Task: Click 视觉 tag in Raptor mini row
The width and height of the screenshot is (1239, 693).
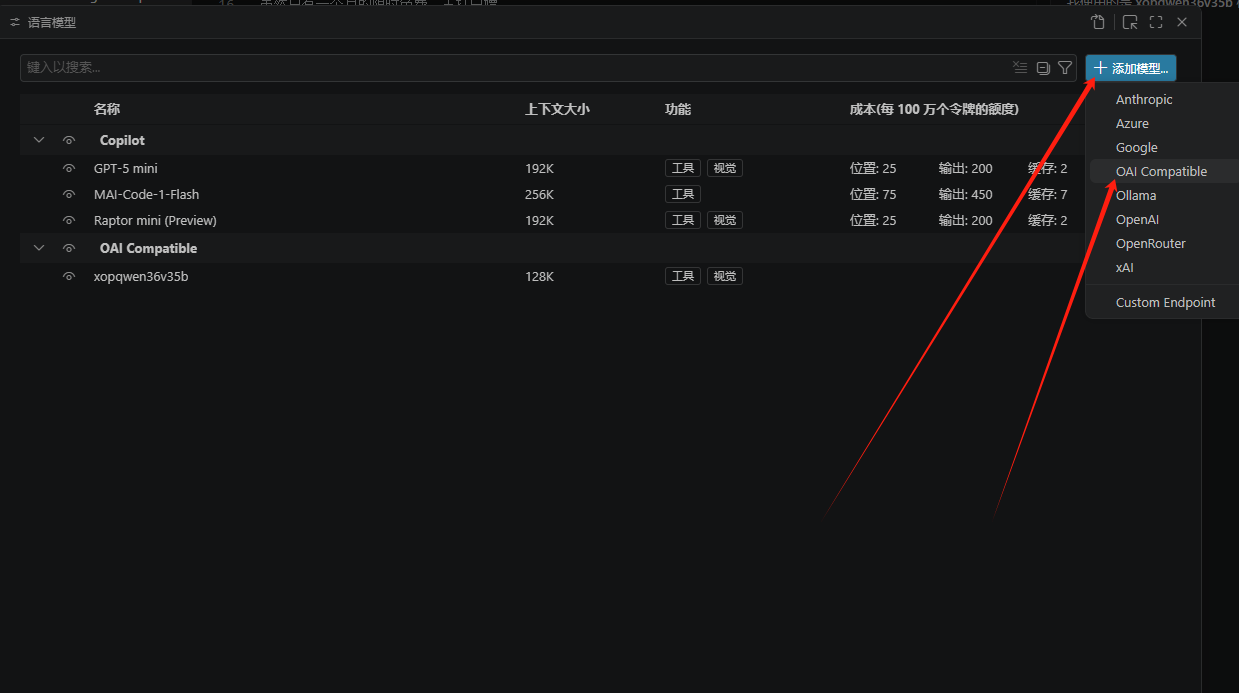Action: pyautogui.click(x=725, y=221)
